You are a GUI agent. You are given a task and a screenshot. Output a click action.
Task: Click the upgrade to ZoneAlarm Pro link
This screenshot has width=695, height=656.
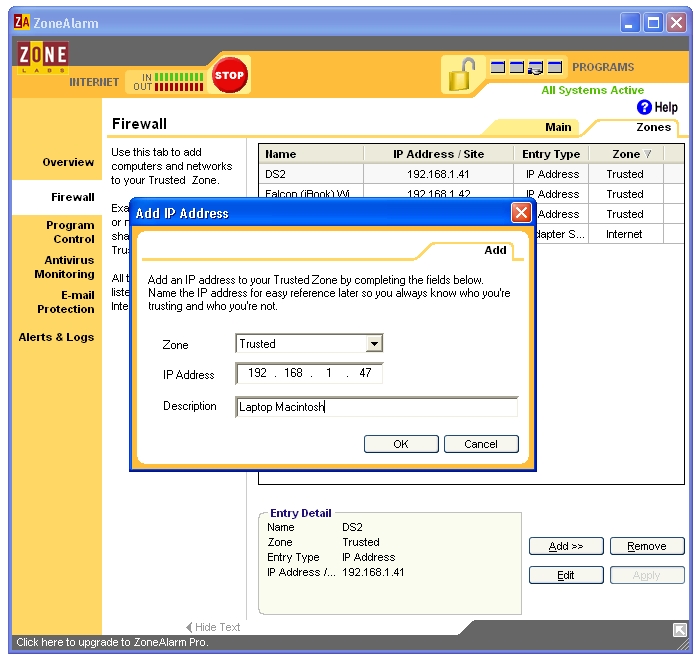click(112, 642)
